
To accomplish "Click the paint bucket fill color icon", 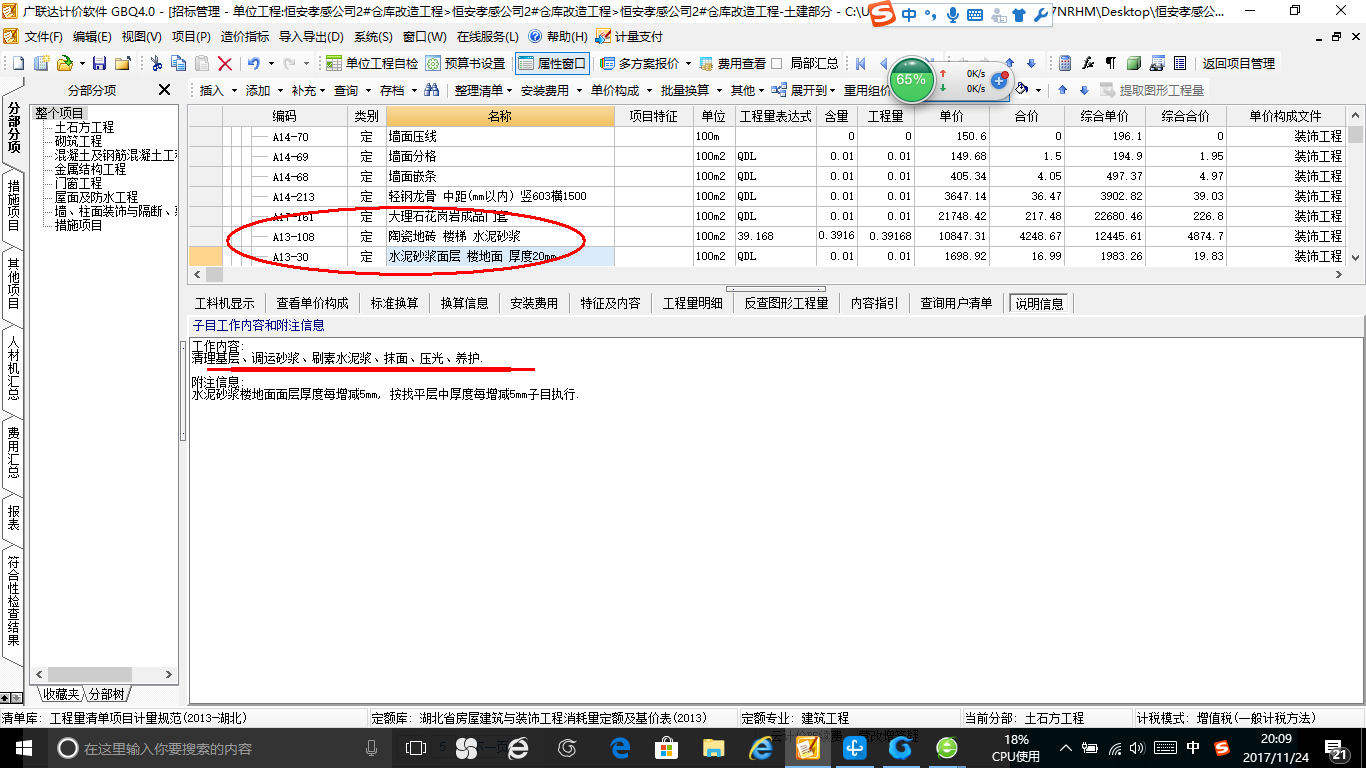I will [1022, 90].
